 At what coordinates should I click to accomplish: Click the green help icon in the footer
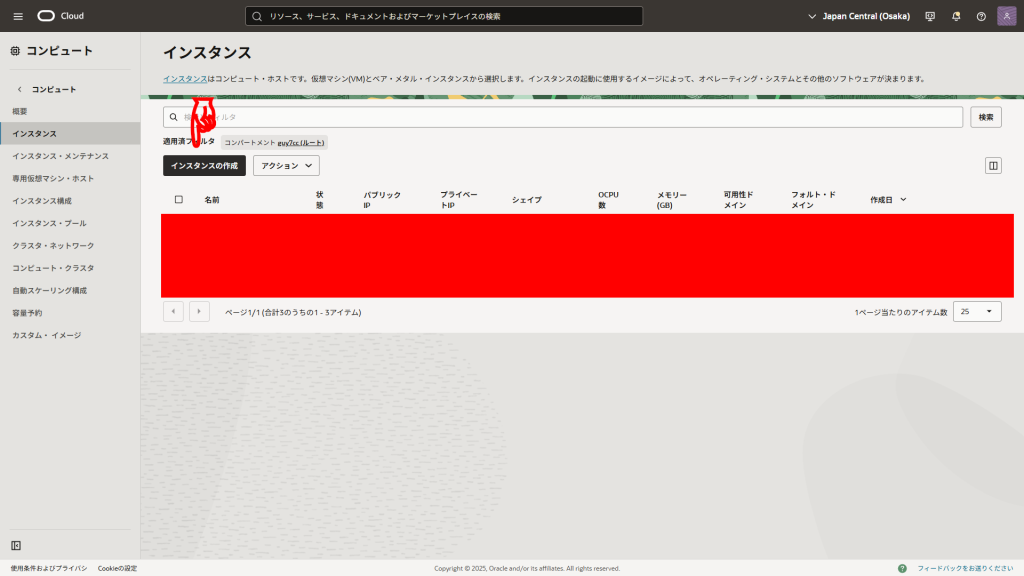903,568
